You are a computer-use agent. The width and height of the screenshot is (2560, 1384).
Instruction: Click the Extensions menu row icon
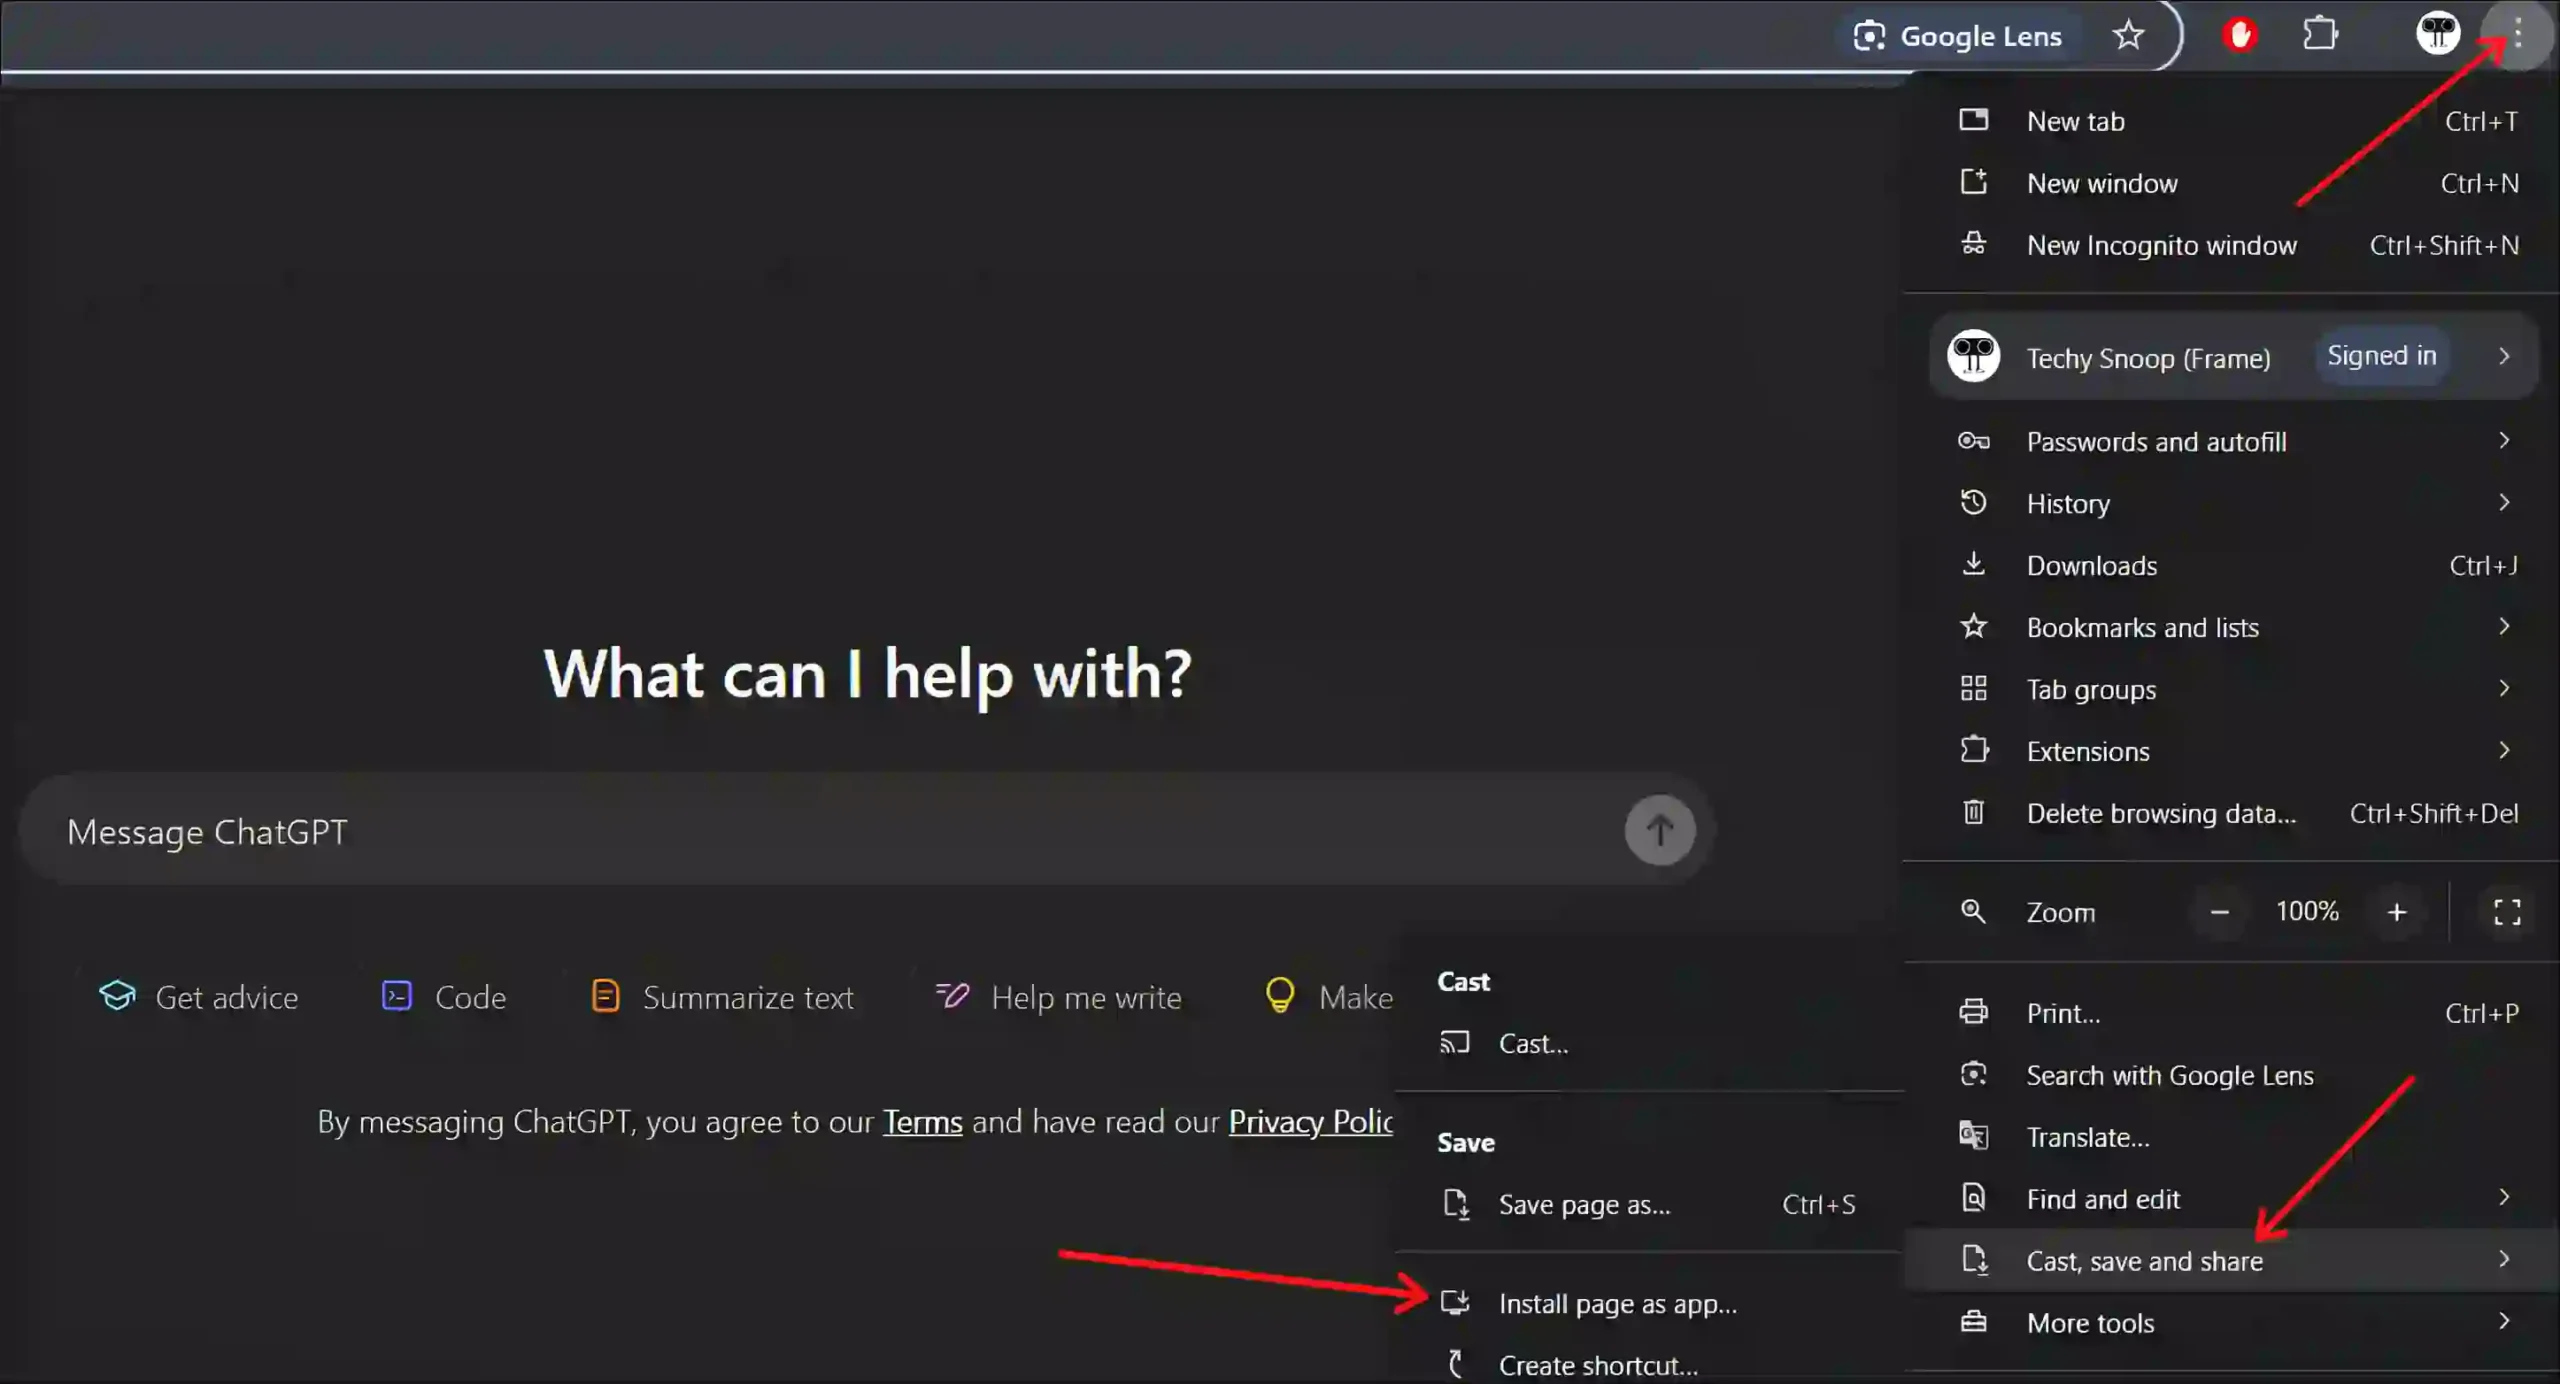pyautogui.click(x=1973, y=750)
